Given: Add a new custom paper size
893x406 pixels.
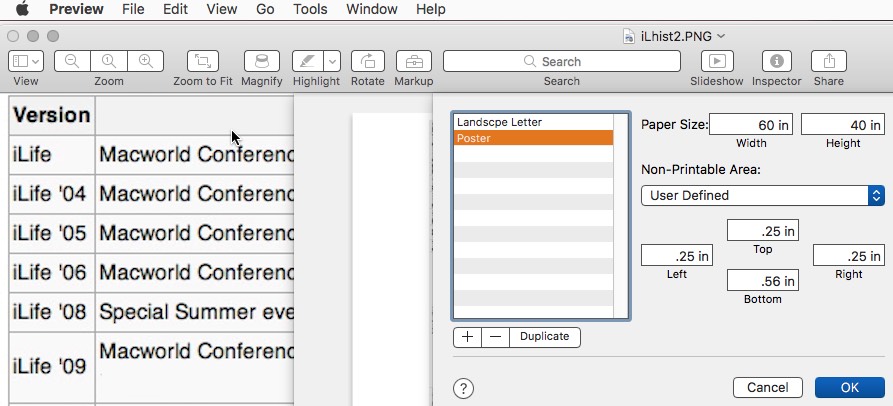Looking at the screenshot, I should pos(467,337).
